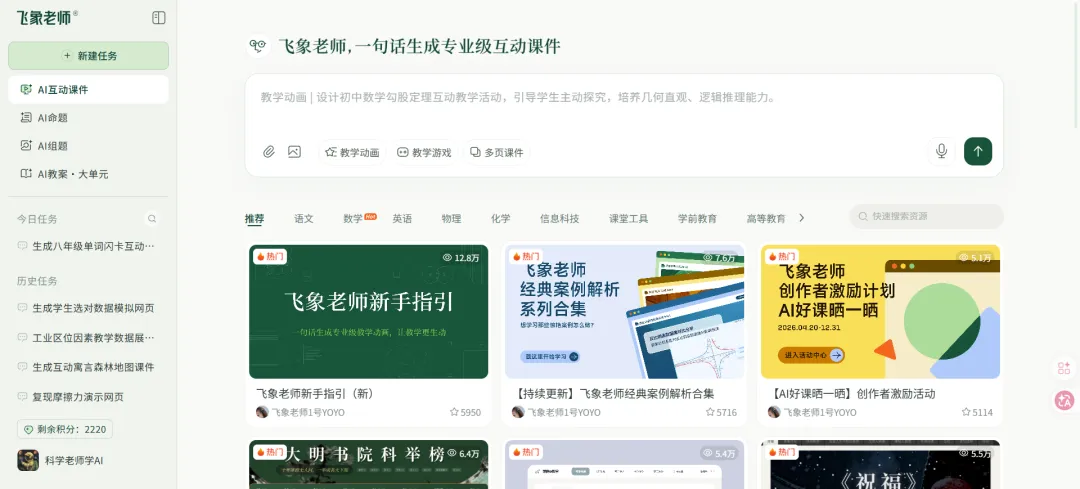
Task: Click the 热门 flame badge on 新手指引 card
Action: [x=270, y=256]
